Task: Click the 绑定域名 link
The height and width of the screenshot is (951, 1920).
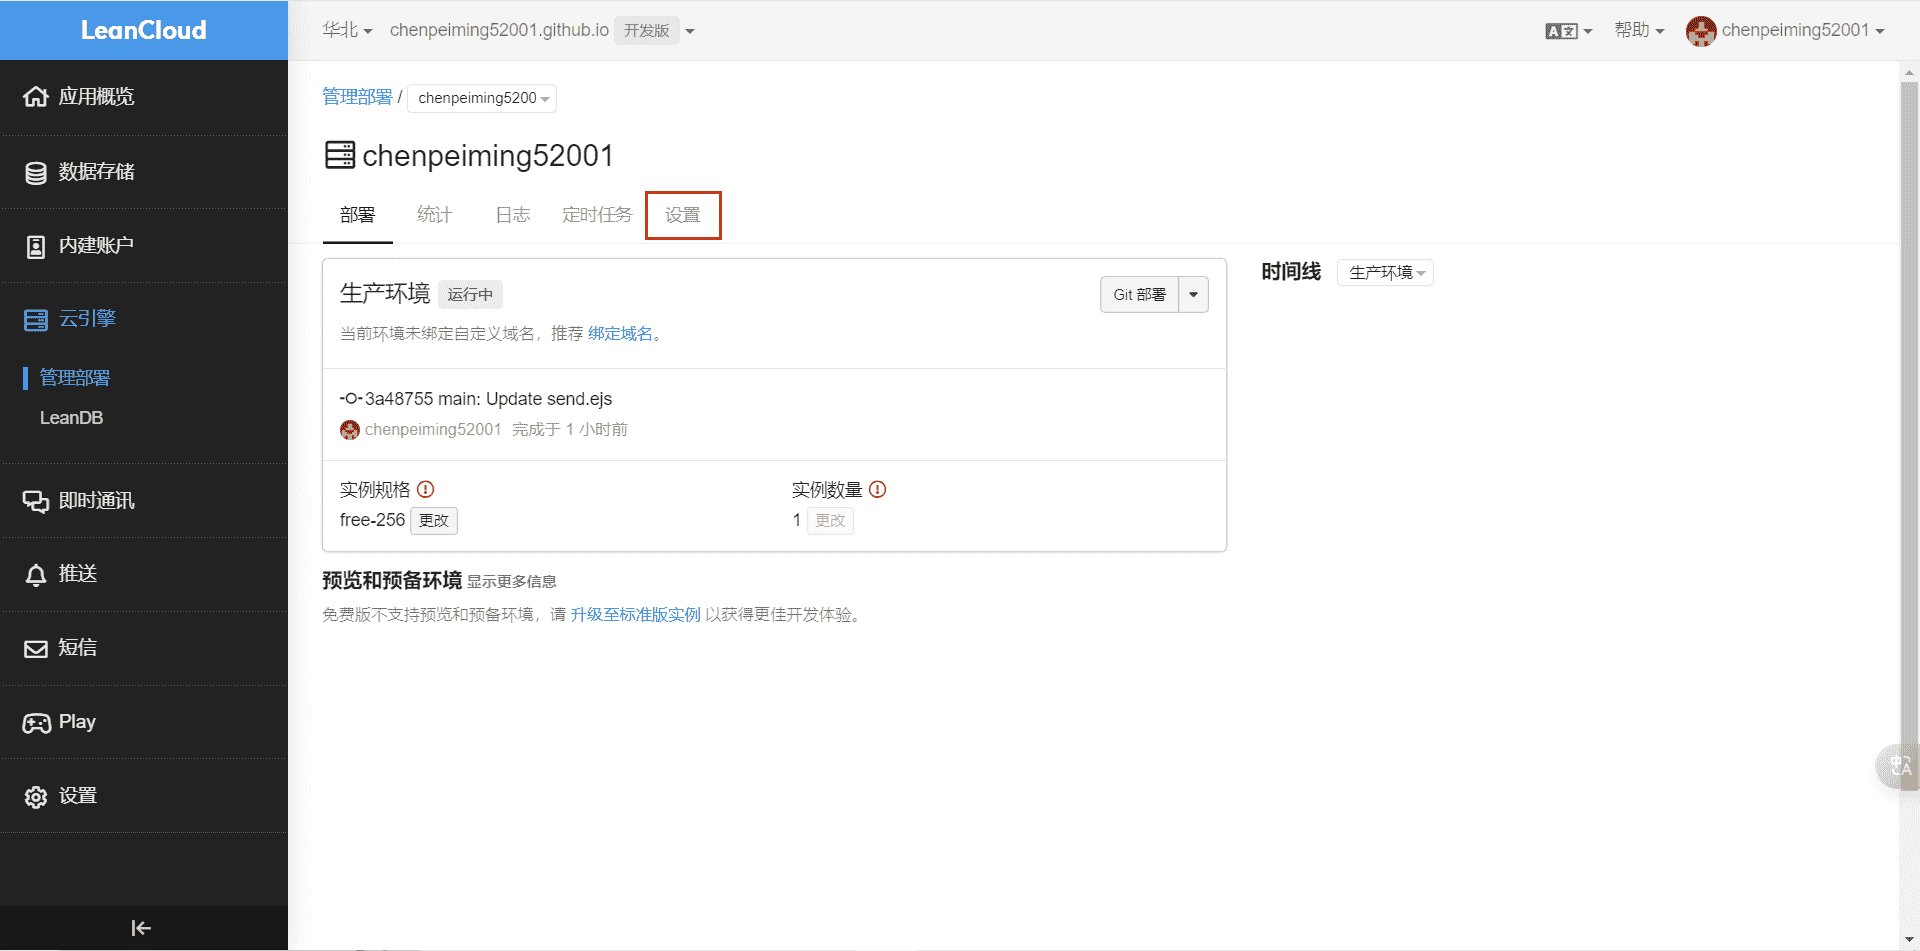Action: click(620, 334)
